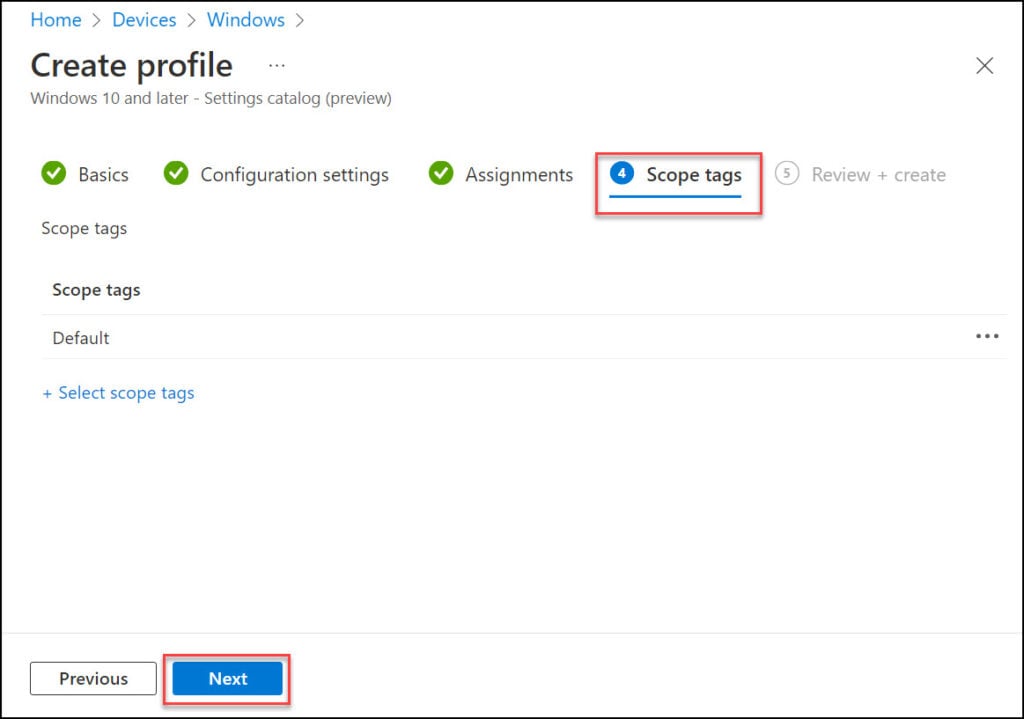Click the green checkmark beside Assignments
Image resolution: width=1024 pixels, height=719 pixels.
441,173
